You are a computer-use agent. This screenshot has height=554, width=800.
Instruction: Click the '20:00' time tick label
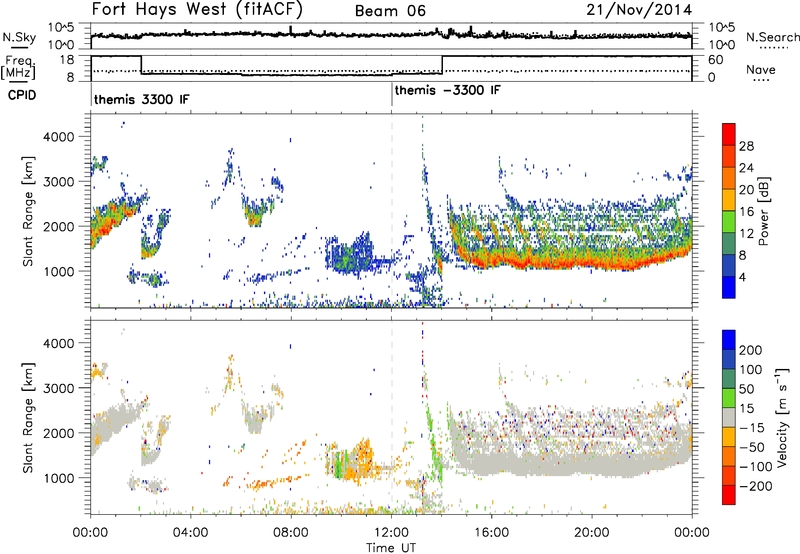pos(591,533)
